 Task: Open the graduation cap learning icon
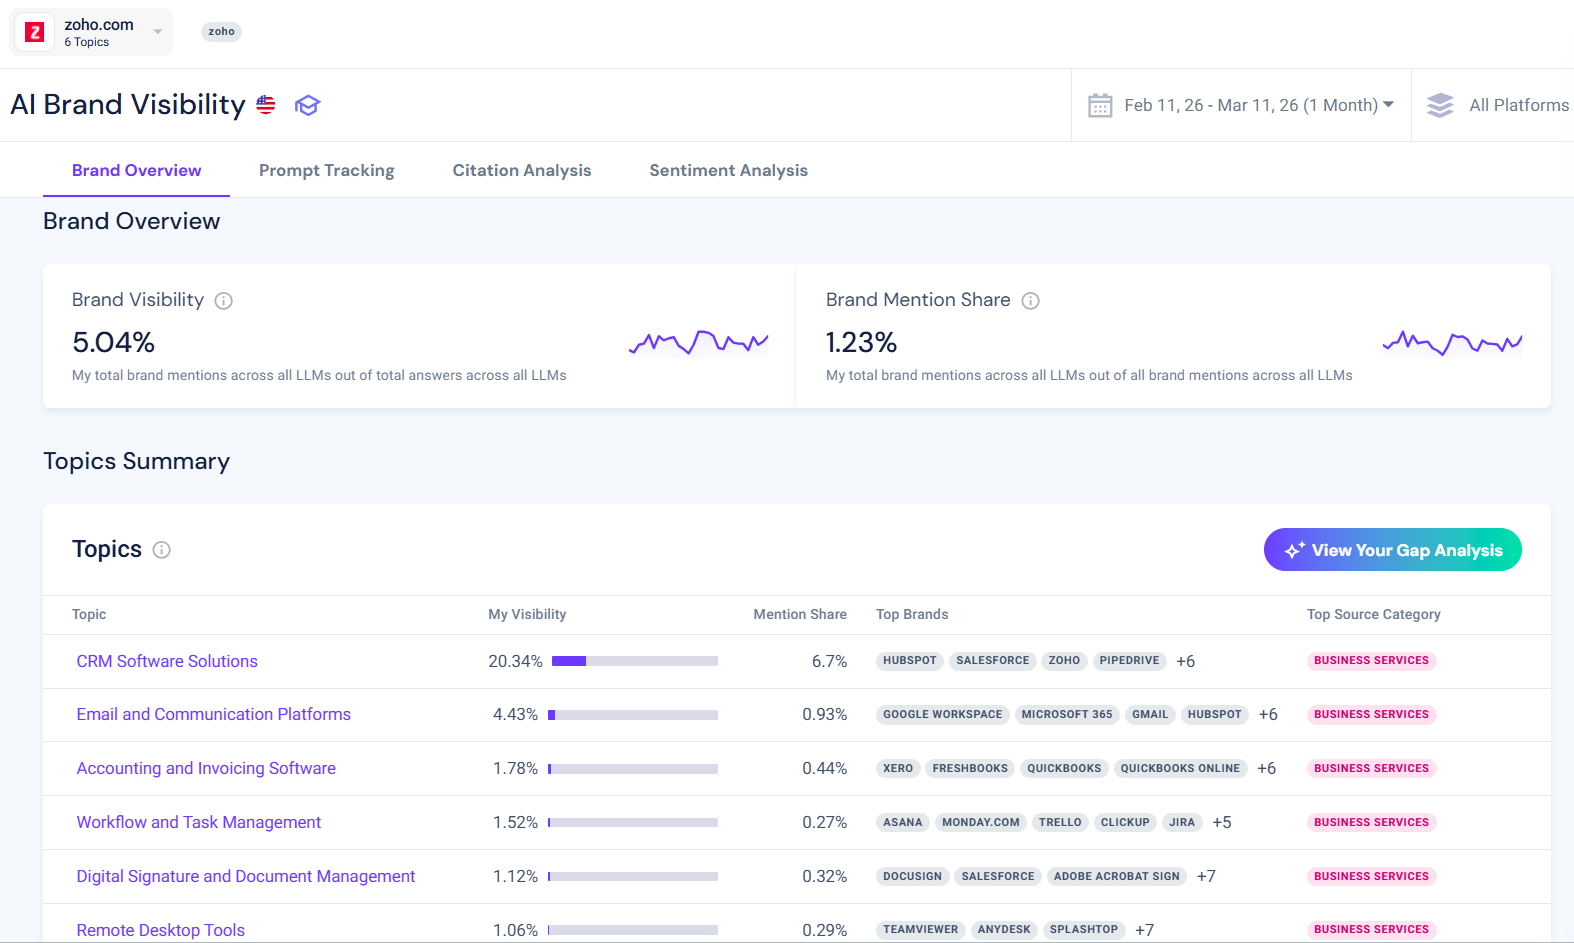[307, 105]
